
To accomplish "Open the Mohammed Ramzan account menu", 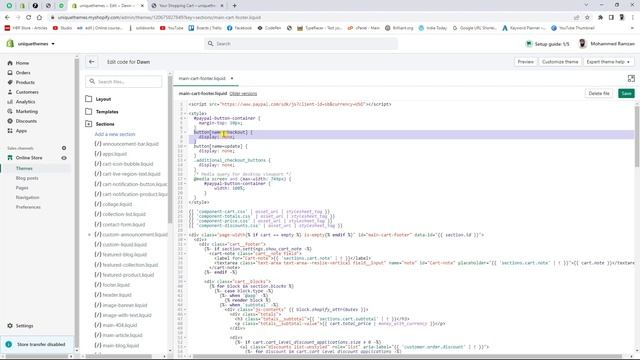I will pyautogui.click(x=607, y=44).
